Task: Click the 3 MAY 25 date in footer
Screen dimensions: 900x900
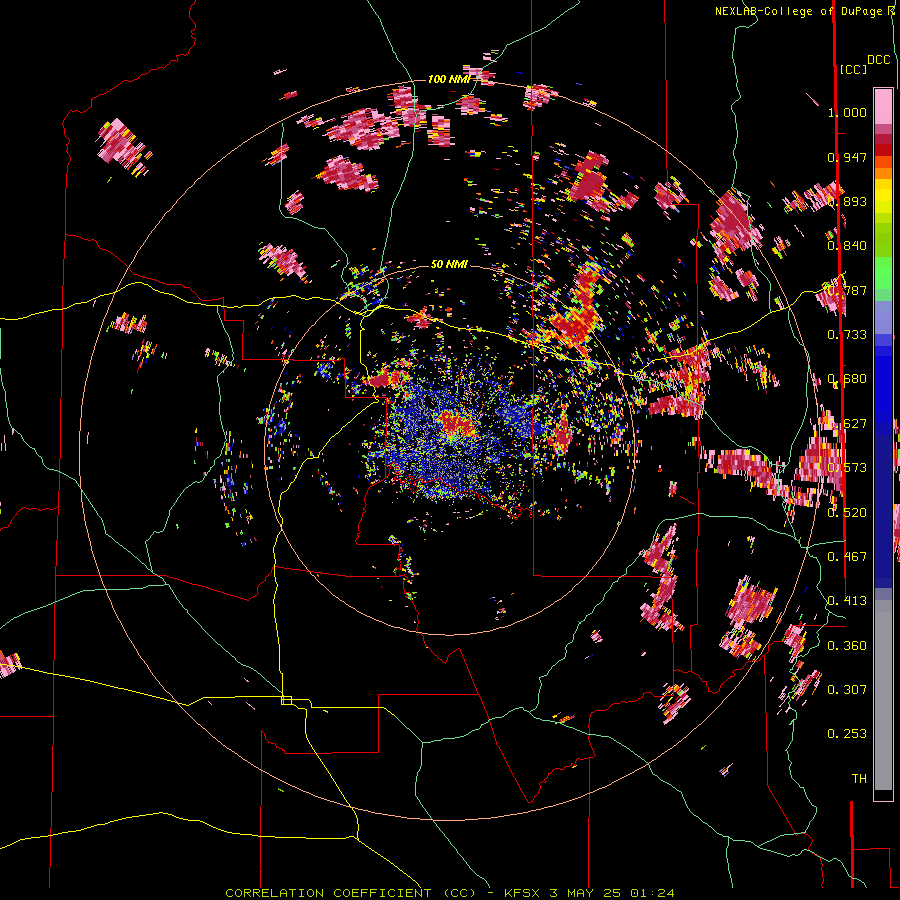Action: pyautogui.click(x=585, y=893)
